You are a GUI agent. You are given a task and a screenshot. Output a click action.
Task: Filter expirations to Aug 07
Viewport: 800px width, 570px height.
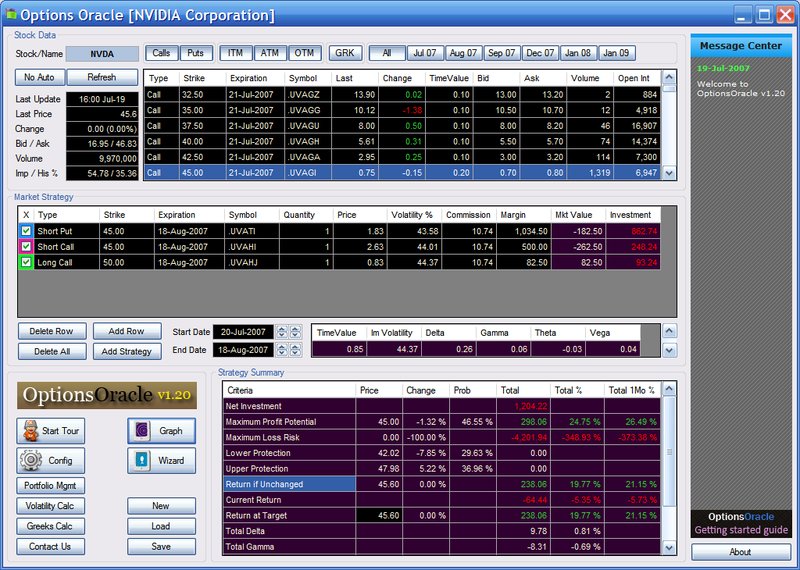(463, 53)
